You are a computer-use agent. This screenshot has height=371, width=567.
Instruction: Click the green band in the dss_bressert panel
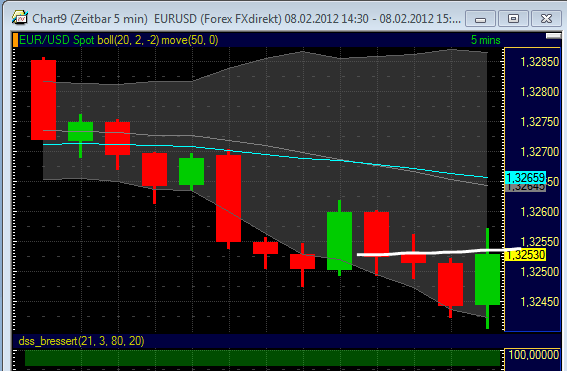point(263,358)
